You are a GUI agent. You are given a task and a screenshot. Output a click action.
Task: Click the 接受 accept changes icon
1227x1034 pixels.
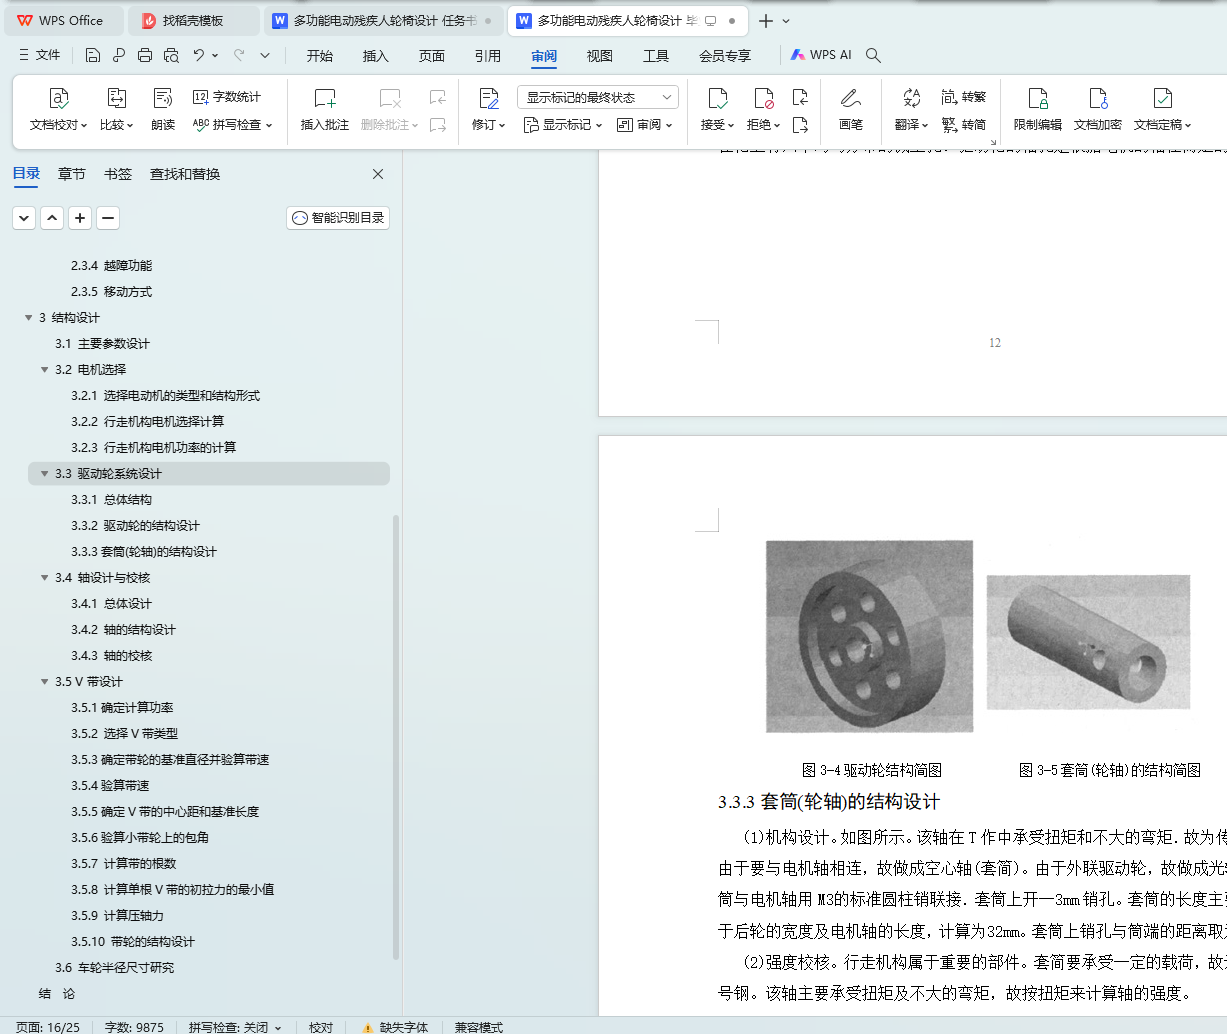tap(717, 98)
